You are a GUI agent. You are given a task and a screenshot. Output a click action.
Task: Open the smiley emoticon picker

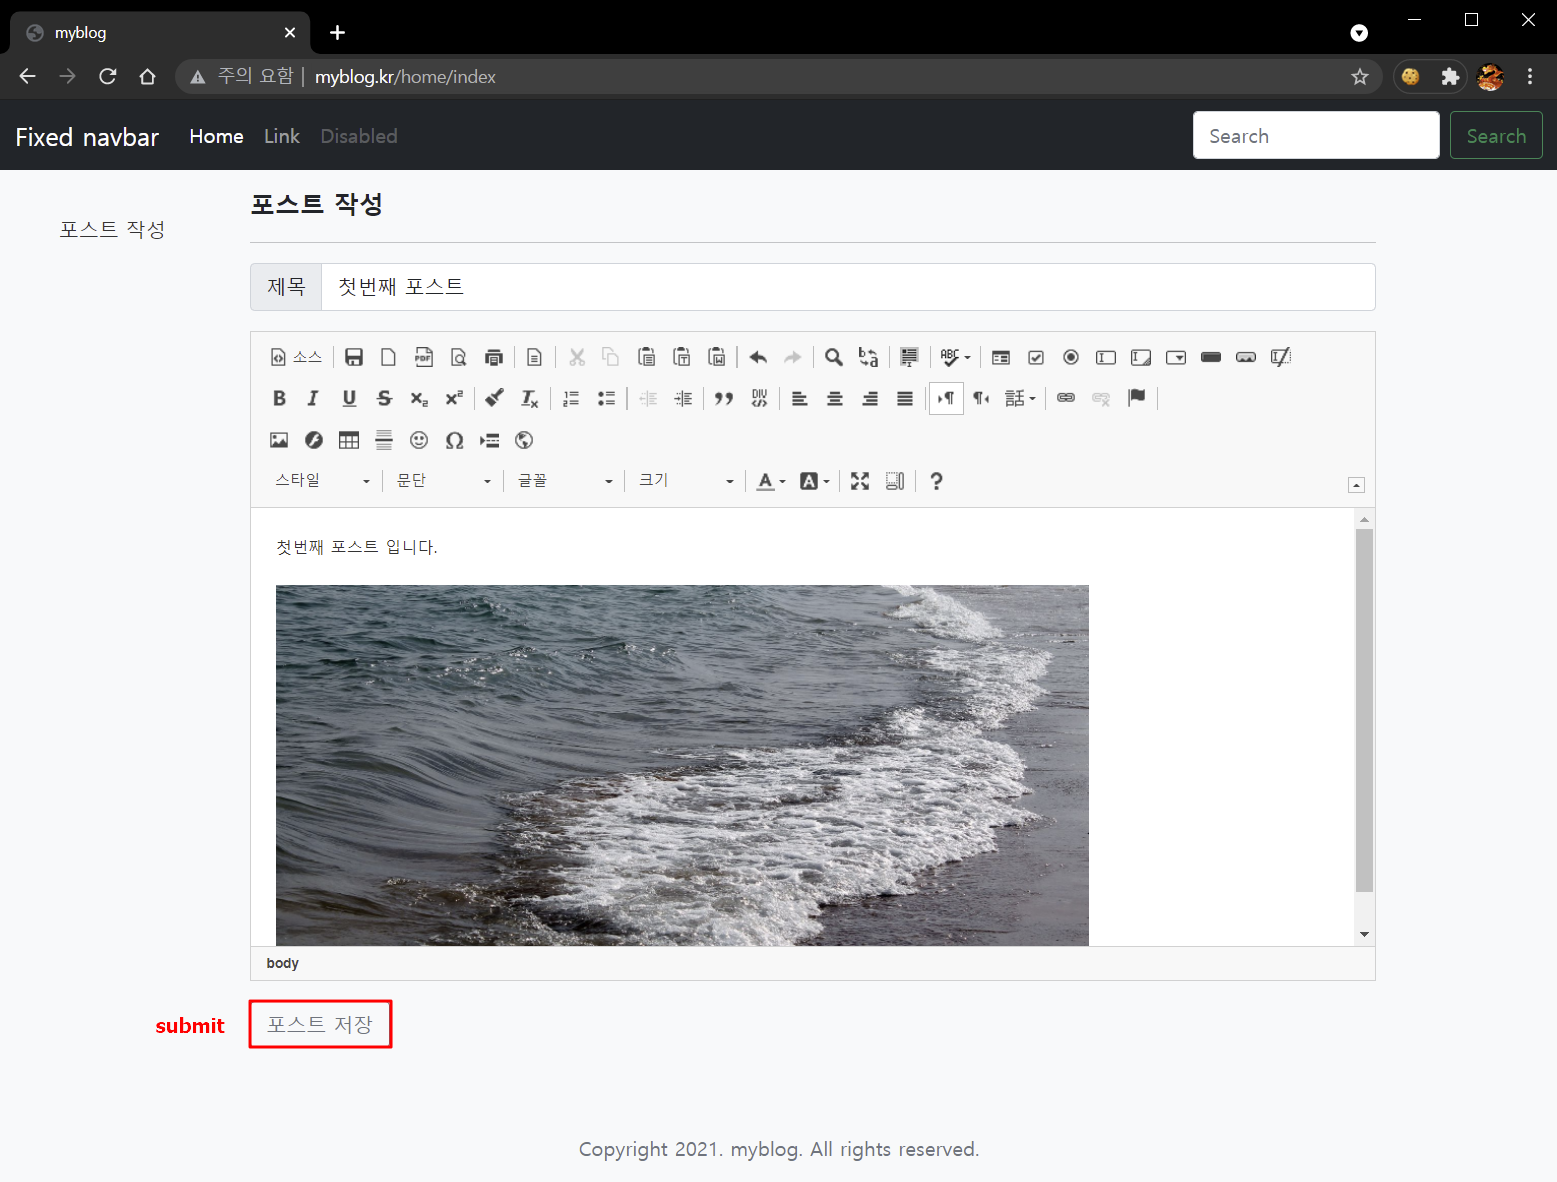419,440
